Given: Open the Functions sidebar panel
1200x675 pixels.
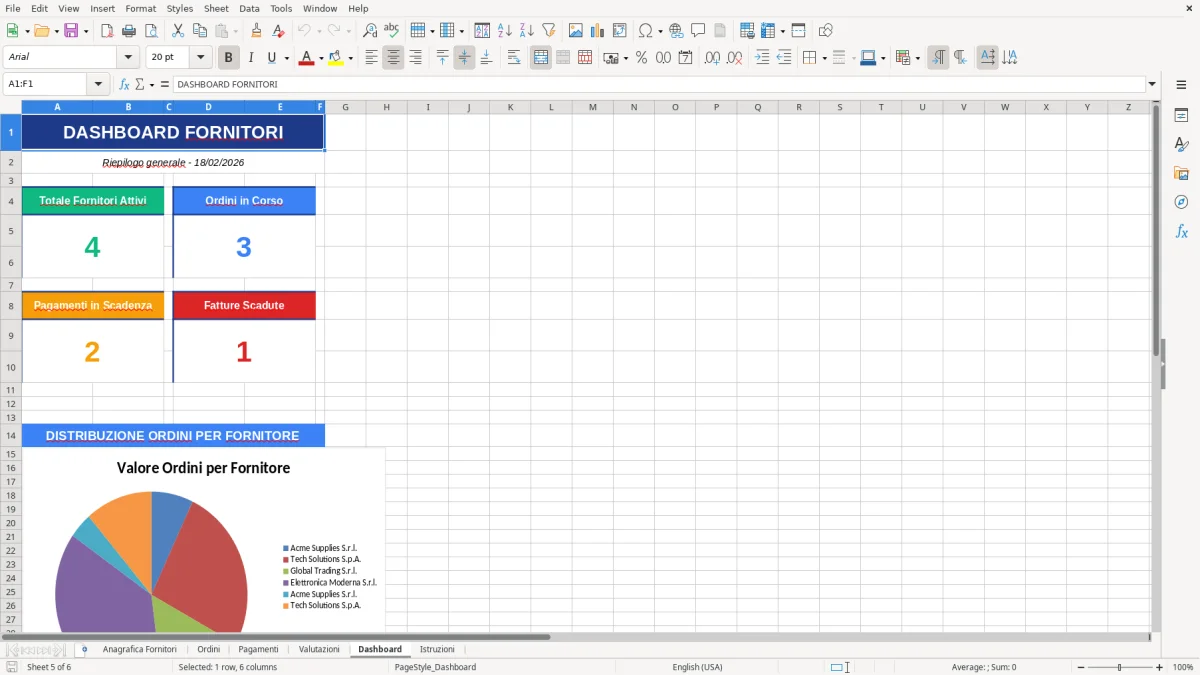Looking at the screenshot, I should [x=1182, y=231].
